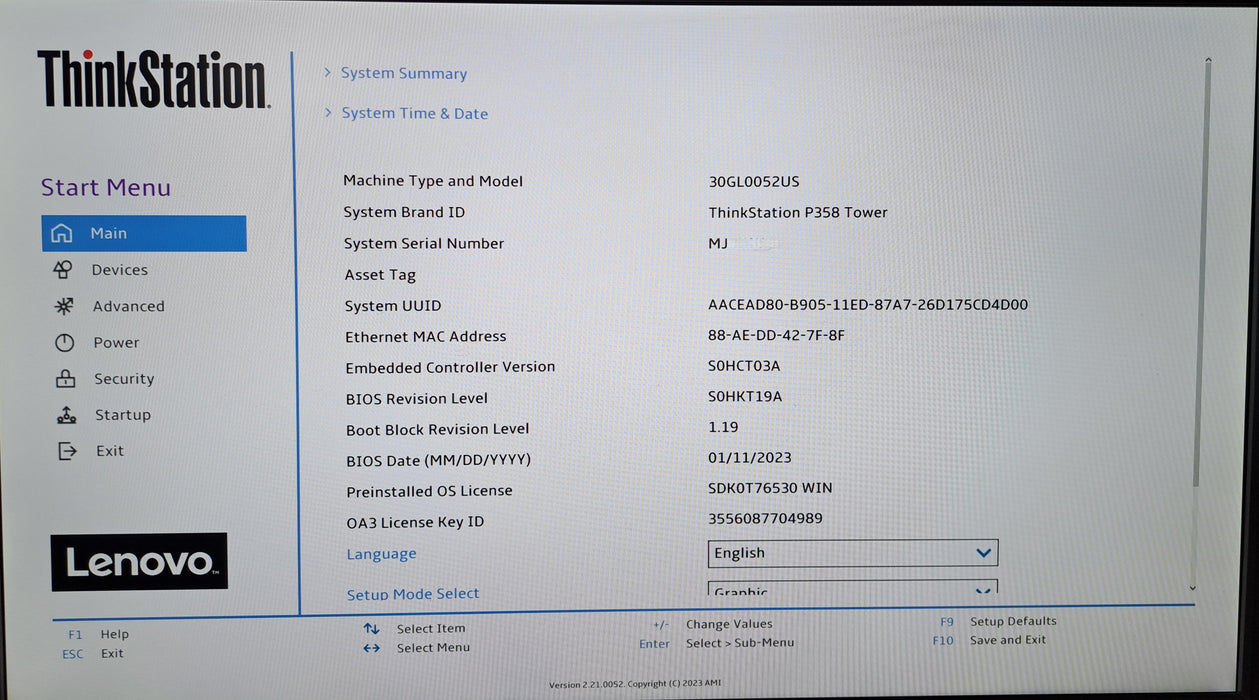
Task: Click the Language dropdown arrow
Action: (983, 553)
